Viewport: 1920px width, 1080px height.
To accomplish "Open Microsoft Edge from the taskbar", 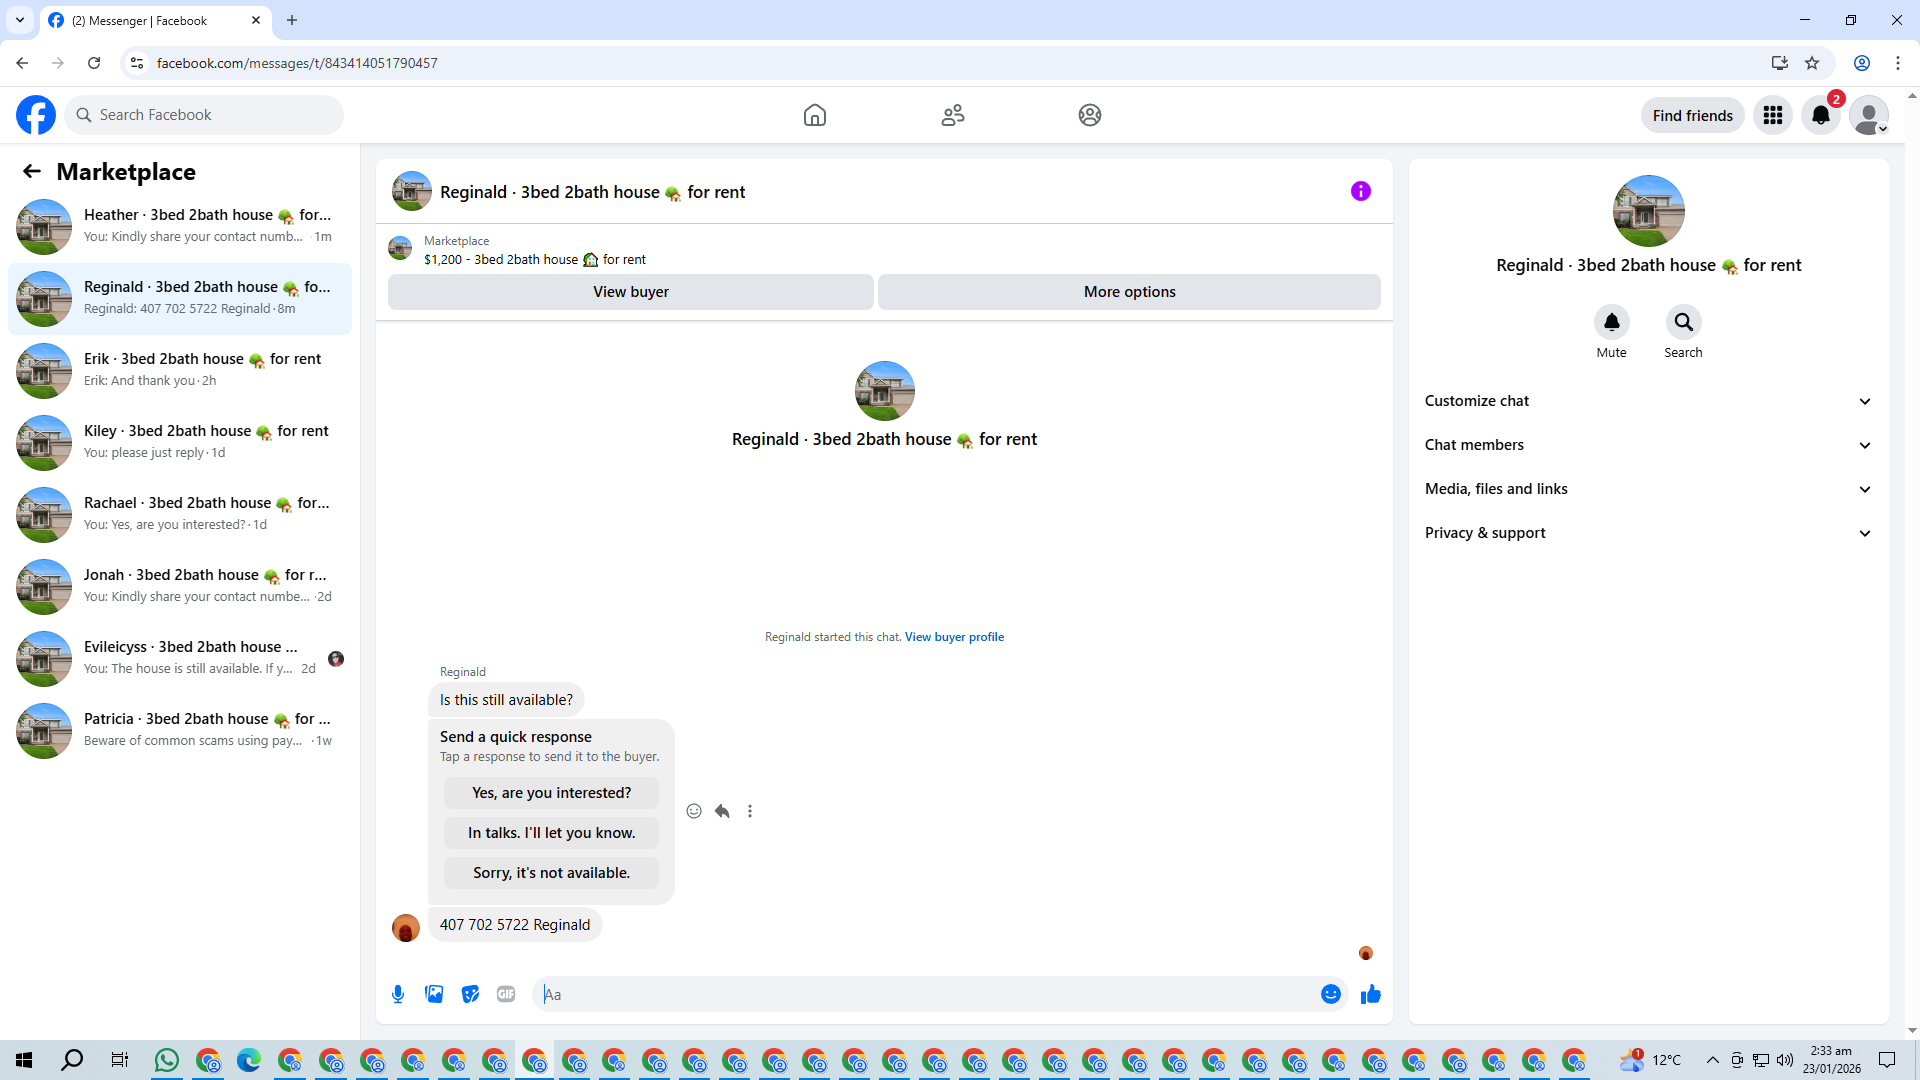I will (249, 1060).
